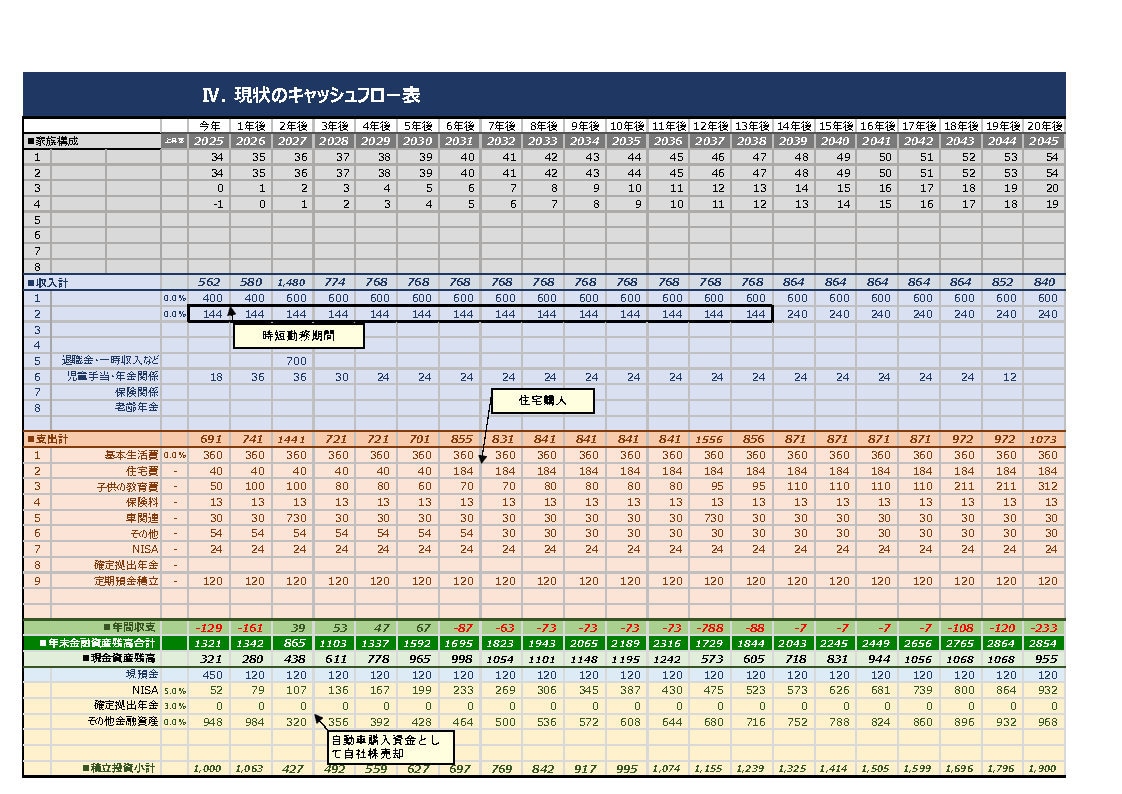Select the 車関連 row label
The image size is (1122, 794).
click(142, 518)
